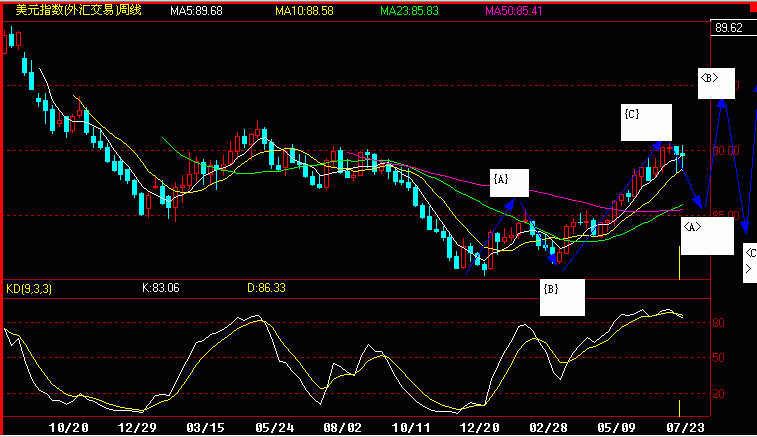757x437 pixels.
Task: Click the green MA23:85.83 label
Action: 409,11
